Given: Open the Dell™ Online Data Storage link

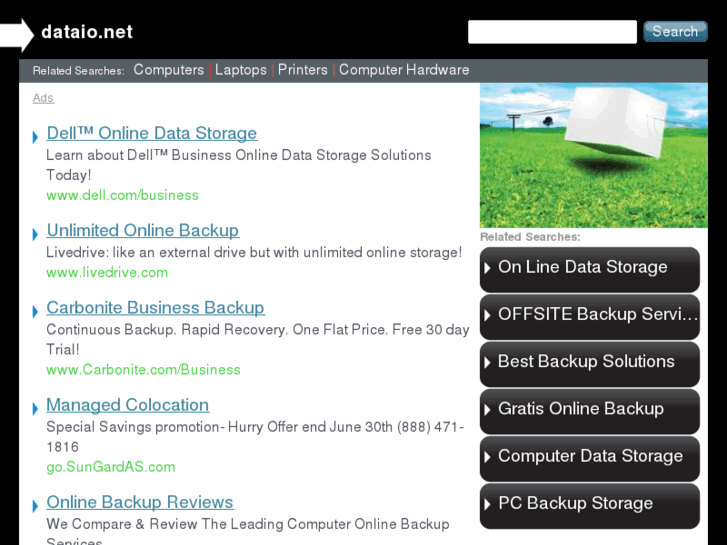Looking at the screenshot, I should (x=152, y=134).
